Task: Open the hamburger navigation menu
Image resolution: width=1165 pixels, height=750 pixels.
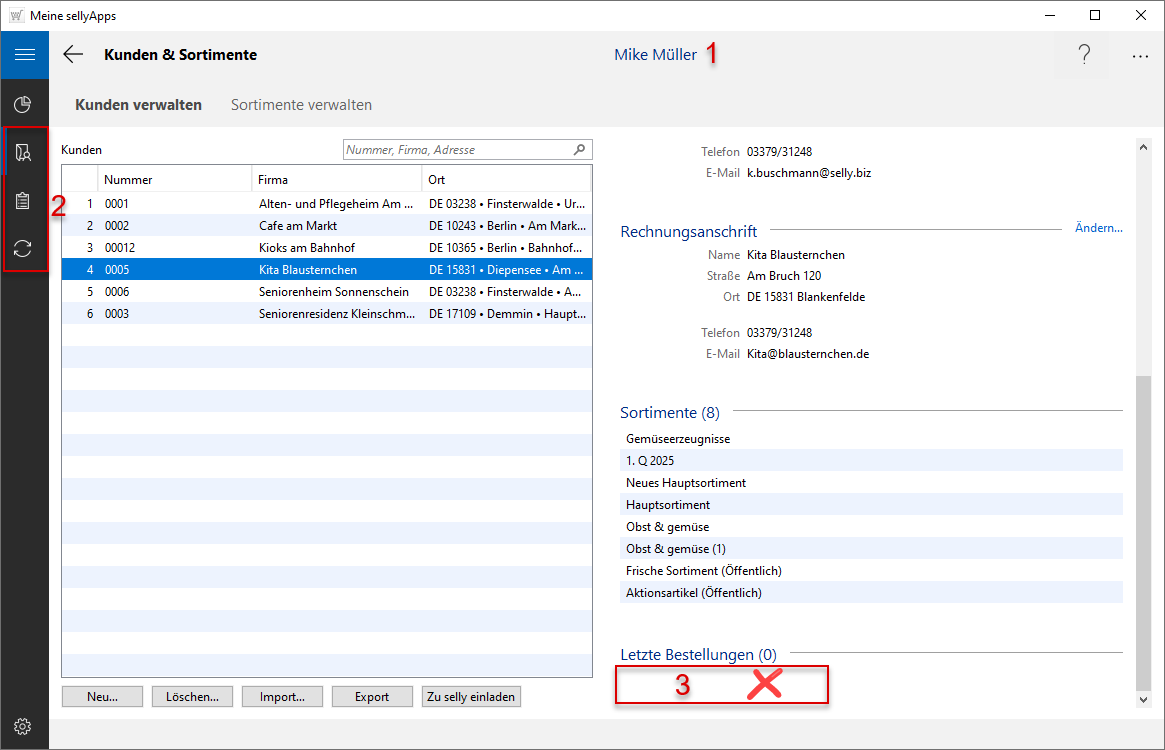Action: click(x=24, y=55)
